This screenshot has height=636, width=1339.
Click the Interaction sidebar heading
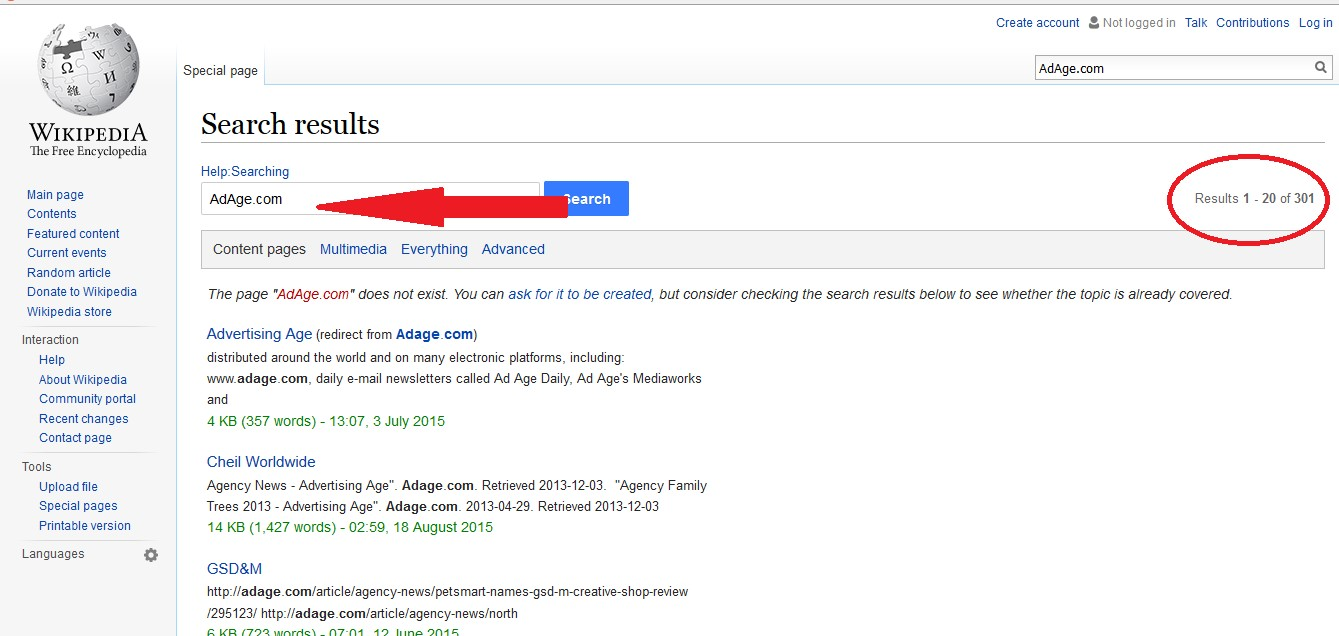[x=50, y=340]
